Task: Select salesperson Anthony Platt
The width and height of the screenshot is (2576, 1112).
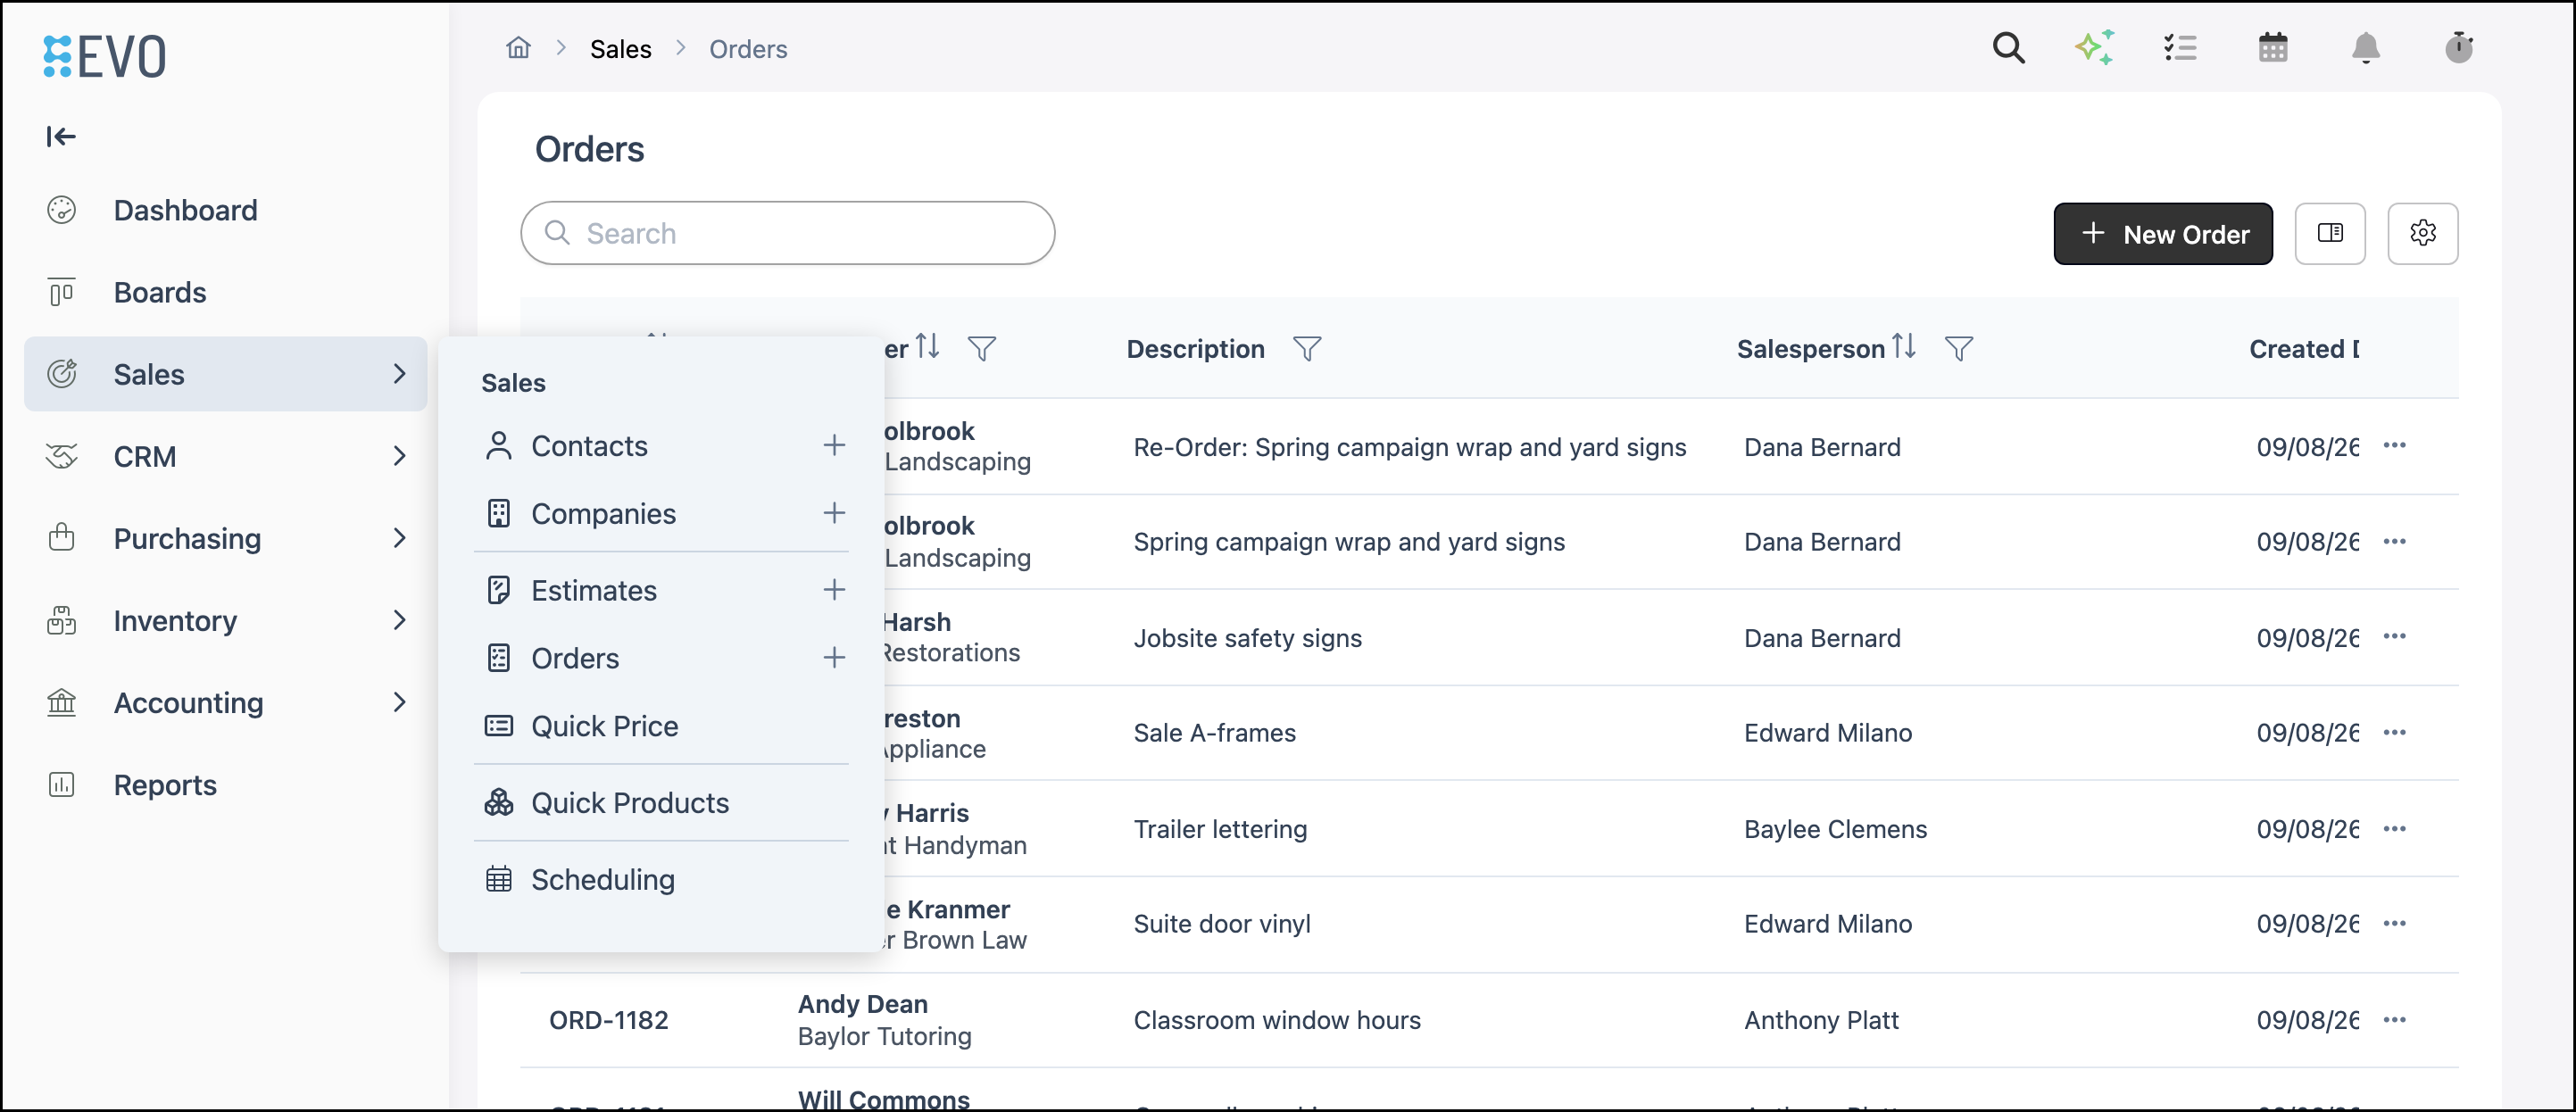Action: click(x=1821, y=1020)
